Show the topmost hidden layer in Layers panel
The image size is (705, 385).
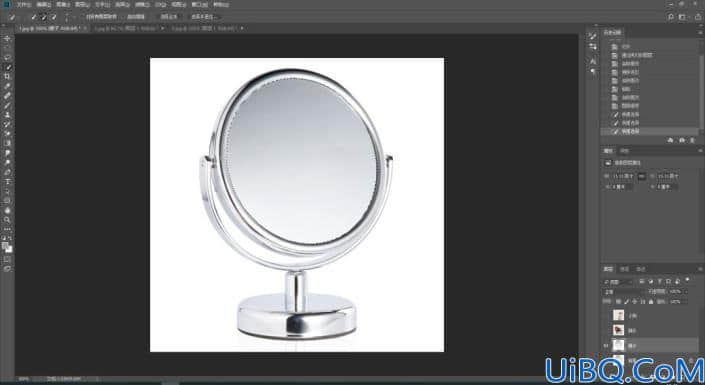606,315
